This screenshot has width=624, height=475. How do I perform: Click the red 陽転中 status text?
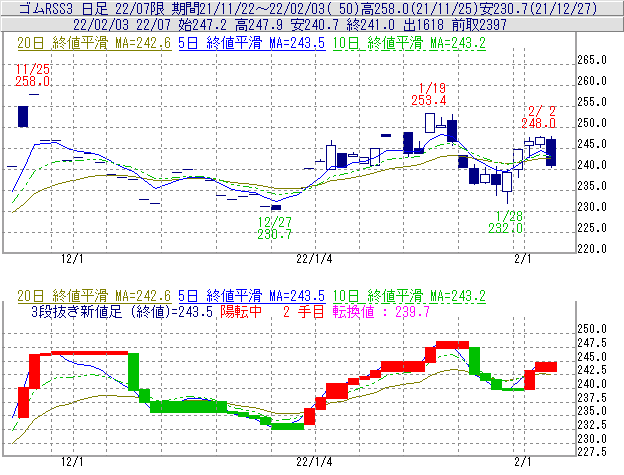[x=241, y=311]
